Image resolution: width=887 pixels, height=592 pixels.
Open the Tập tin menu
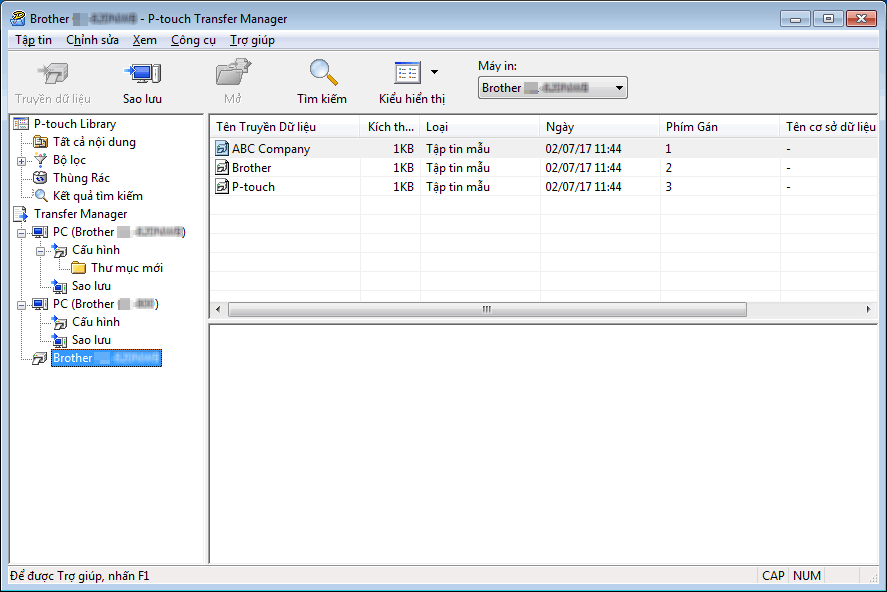[x=33, y=40]
